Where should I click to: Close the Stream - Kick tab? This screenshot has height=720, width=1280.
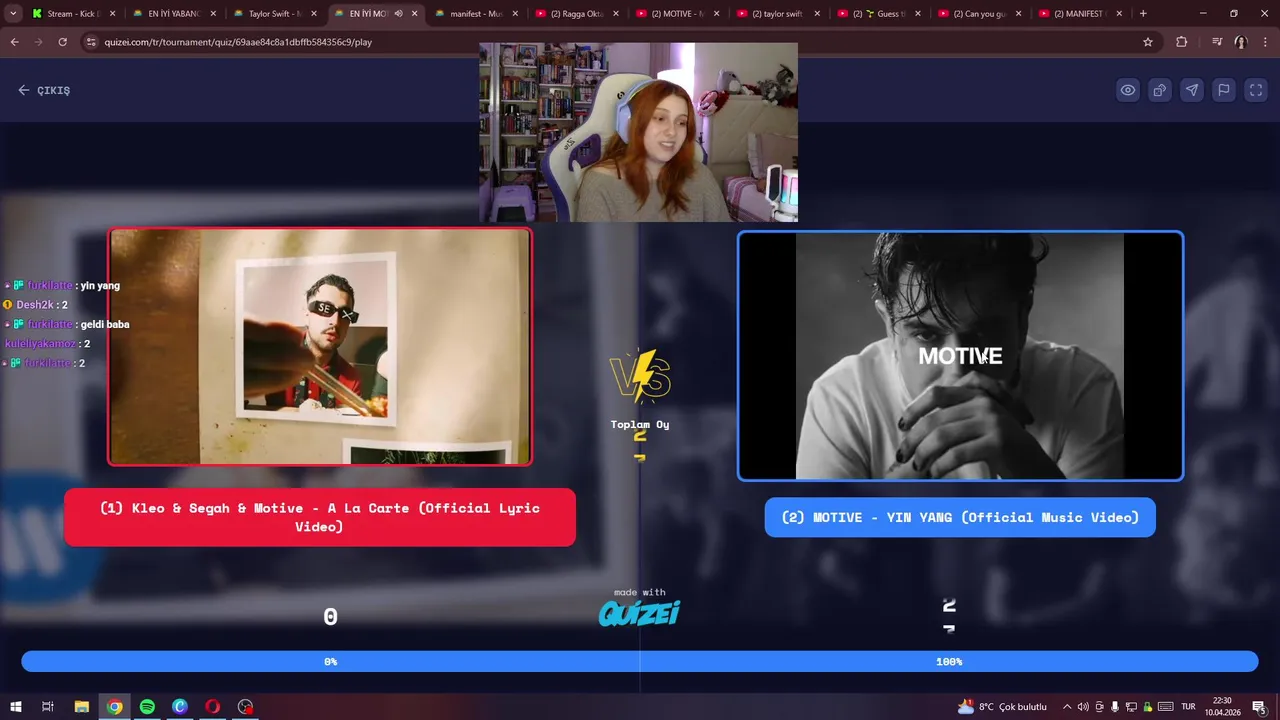point(113,14)
